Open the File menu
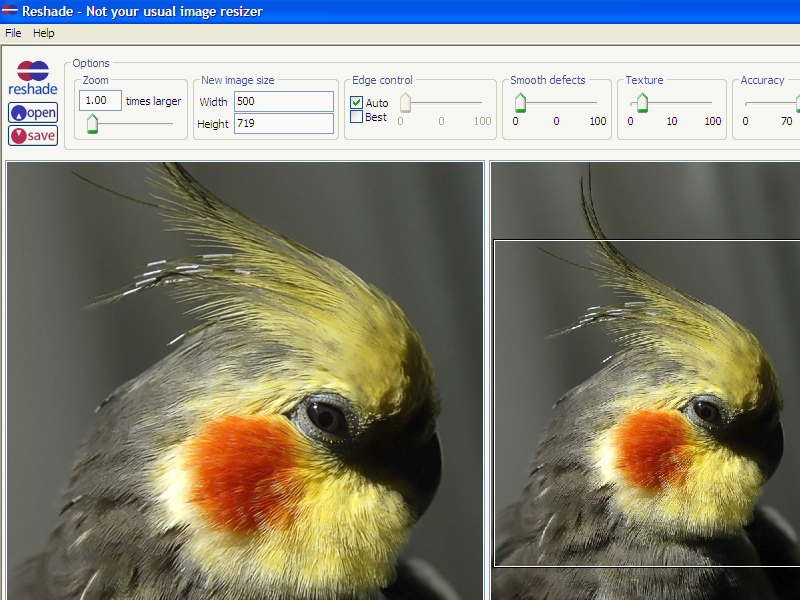This screenshot has height=600, width=800. pyautogui.click(x=13, y=33)
